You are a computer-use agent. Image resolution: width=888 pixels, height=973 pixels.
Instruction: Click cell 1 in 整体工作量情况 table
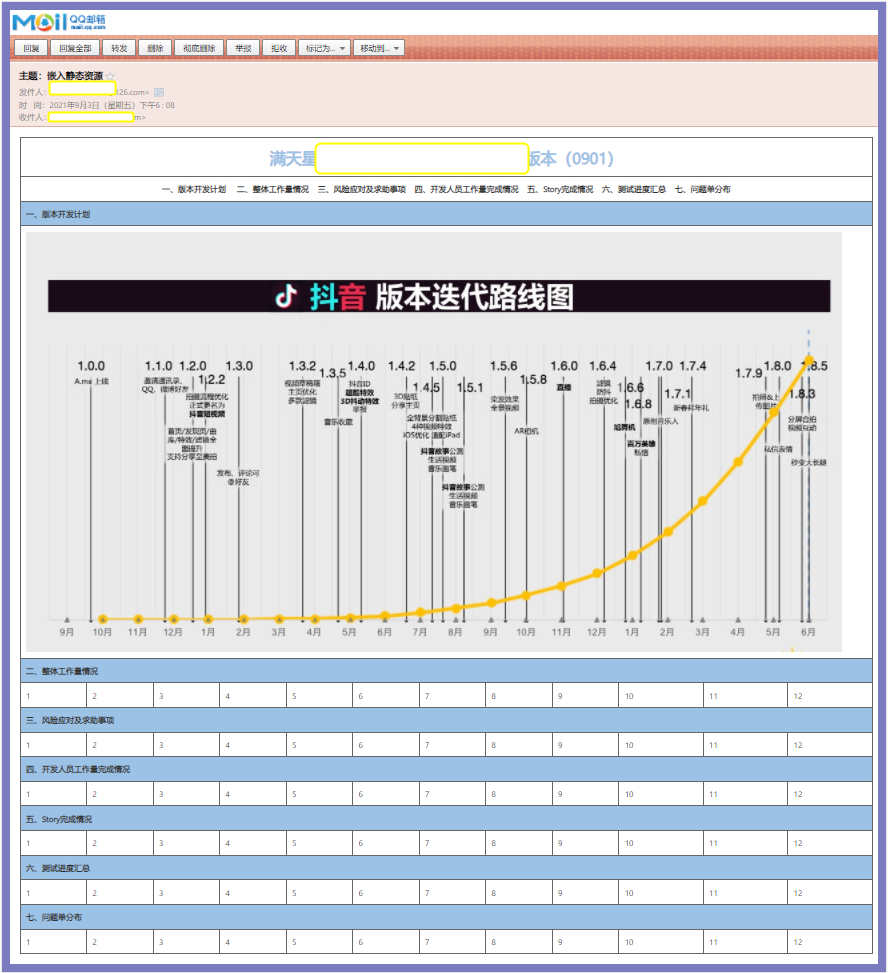(x=53, y=696)
